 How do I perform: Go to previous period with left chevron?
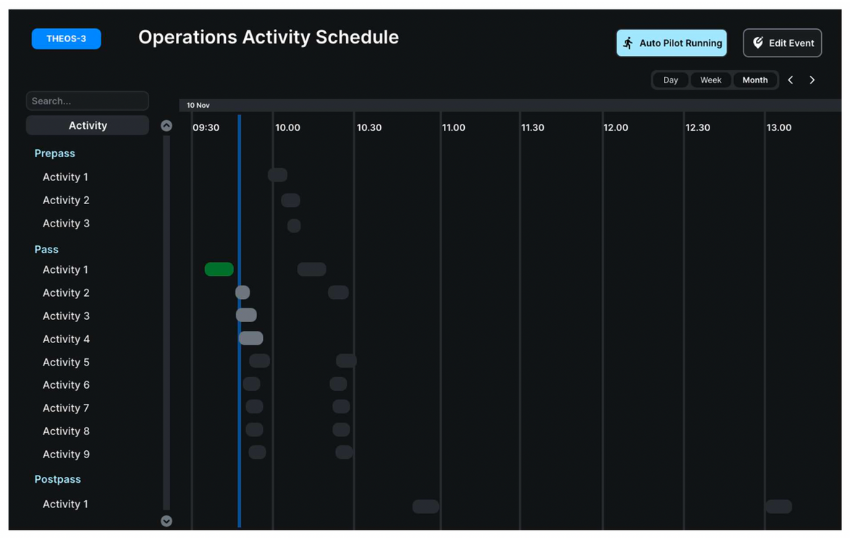tap(790, 80)
